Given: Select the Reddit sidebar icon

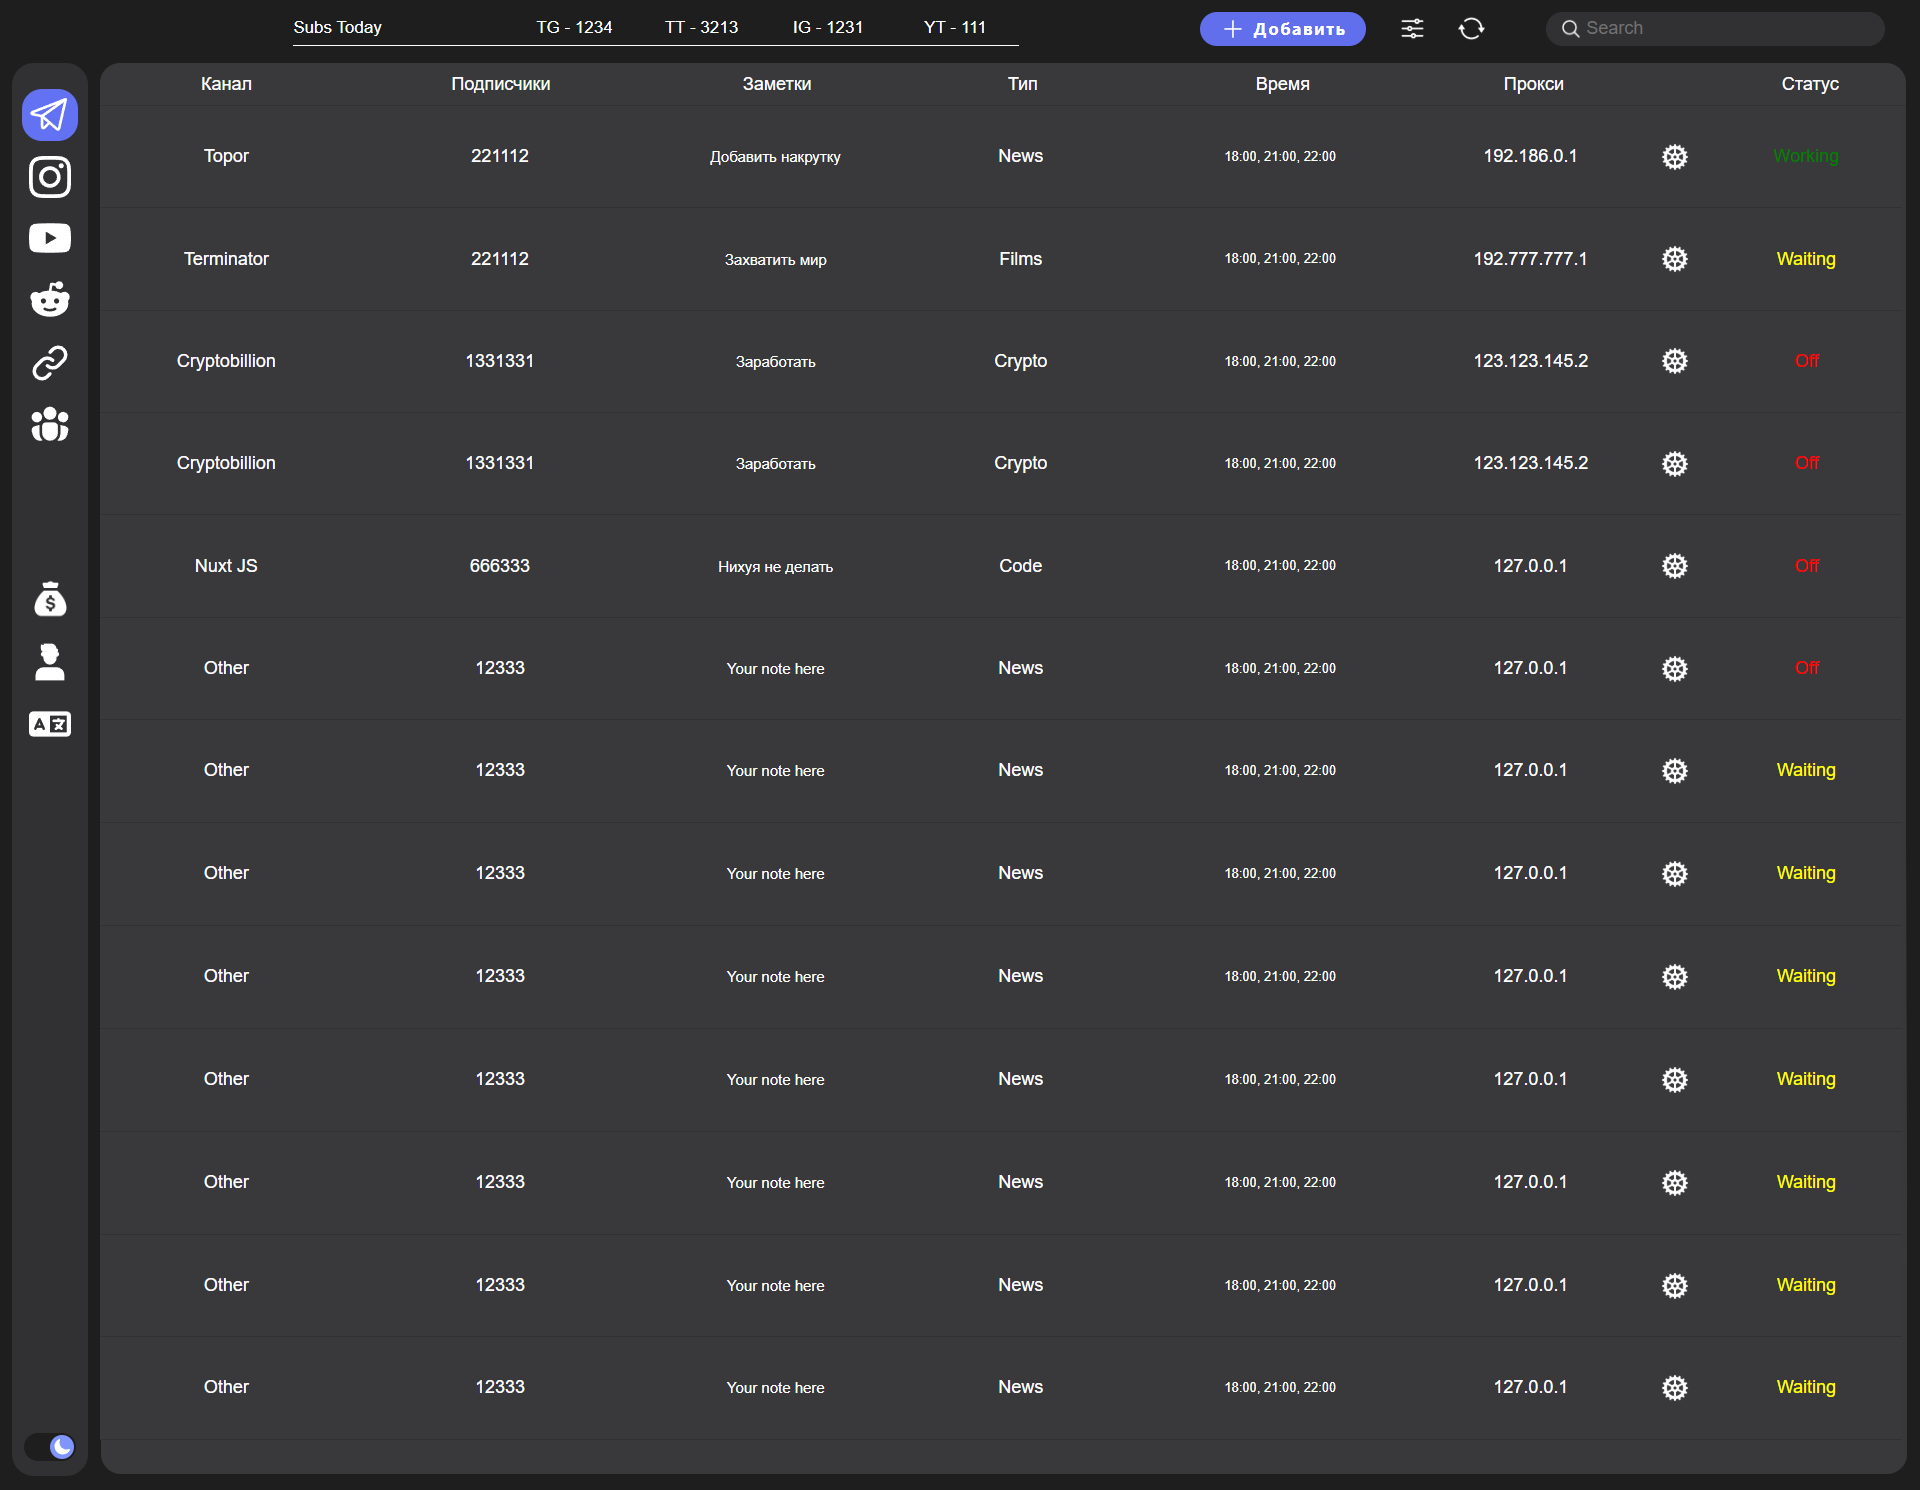Looking at the screenshot, I should click(x=50, y=299).
